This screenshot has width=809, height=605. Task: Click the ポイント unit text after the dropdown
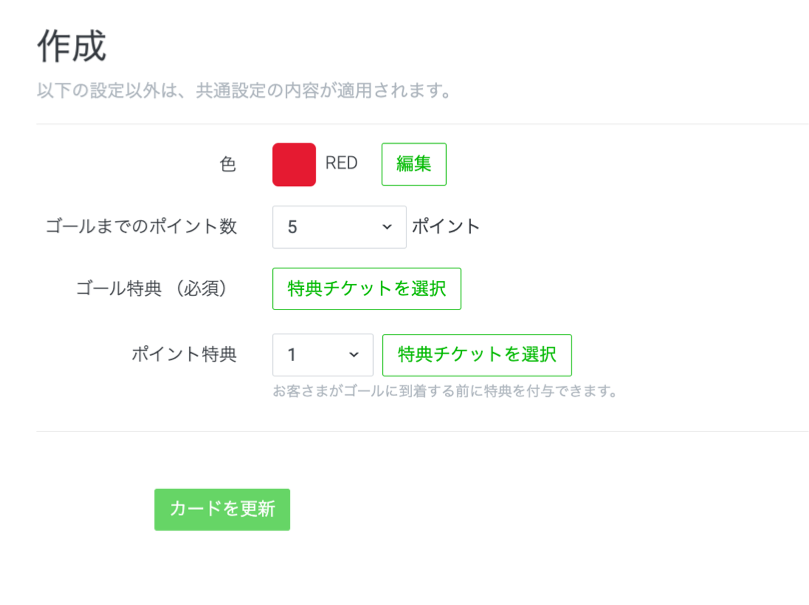point(446,227)
